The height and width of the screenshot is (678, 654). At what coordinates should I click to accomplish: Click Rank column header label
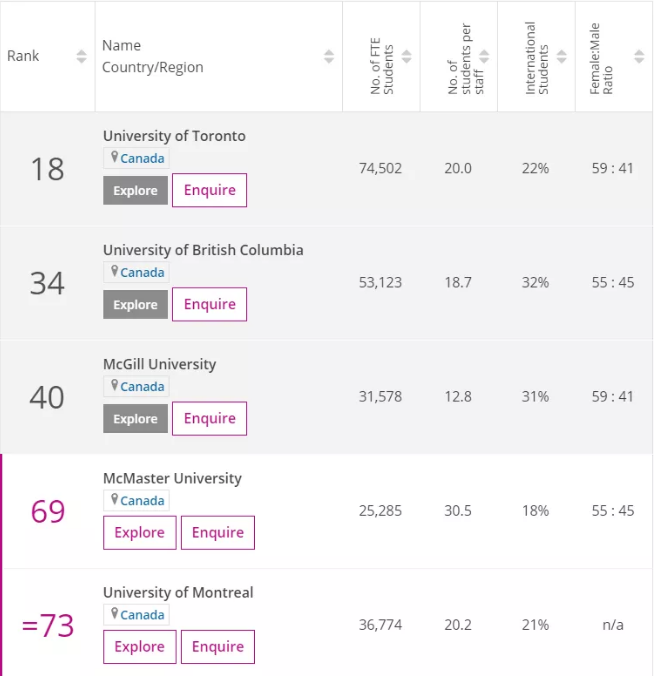(23, 56)
